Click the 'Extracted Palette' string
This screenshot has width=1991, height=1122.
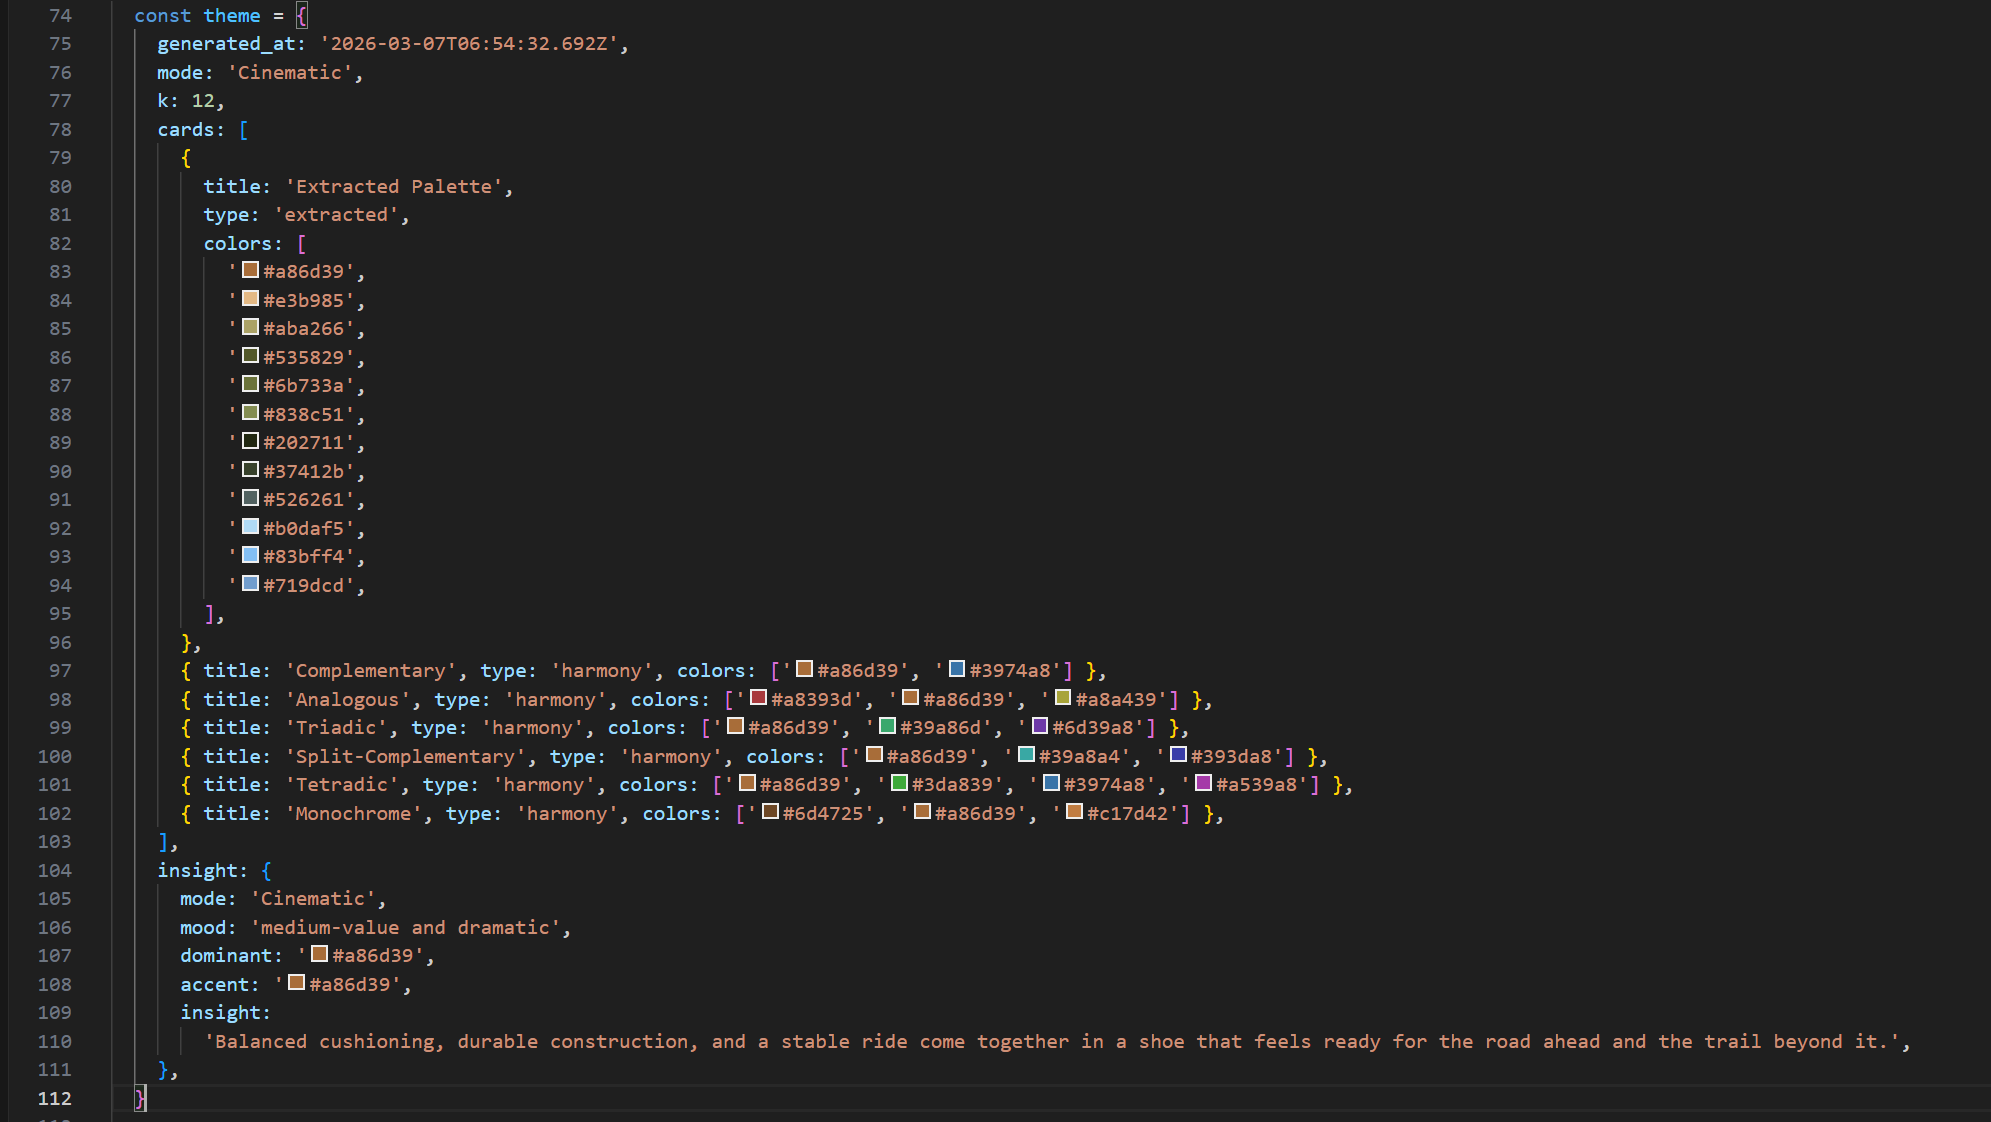tap(394, 186)
